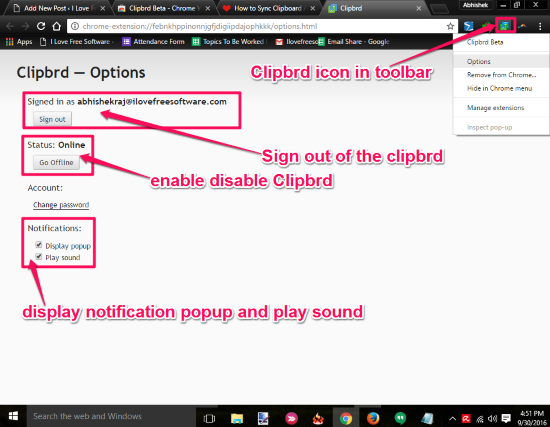Reload the page using the refresh icon
Screen dimensions: 550x427
point(41,26)
